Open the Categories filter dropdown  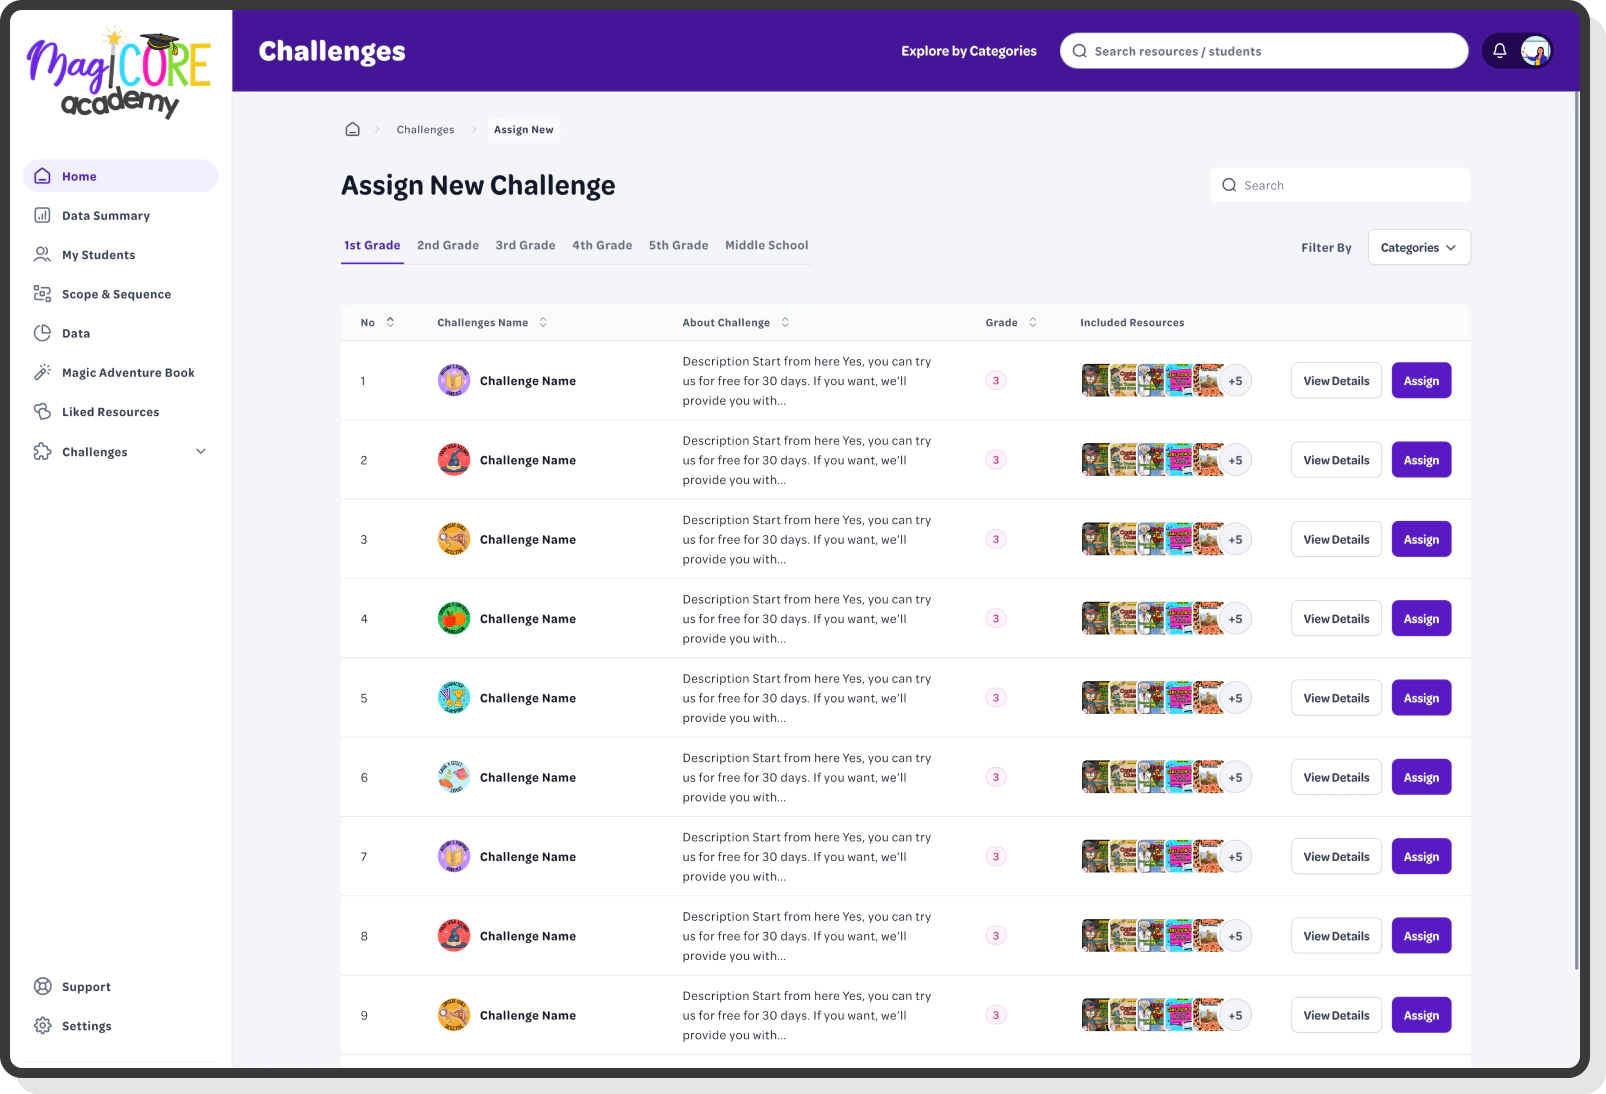(1418, 247)
